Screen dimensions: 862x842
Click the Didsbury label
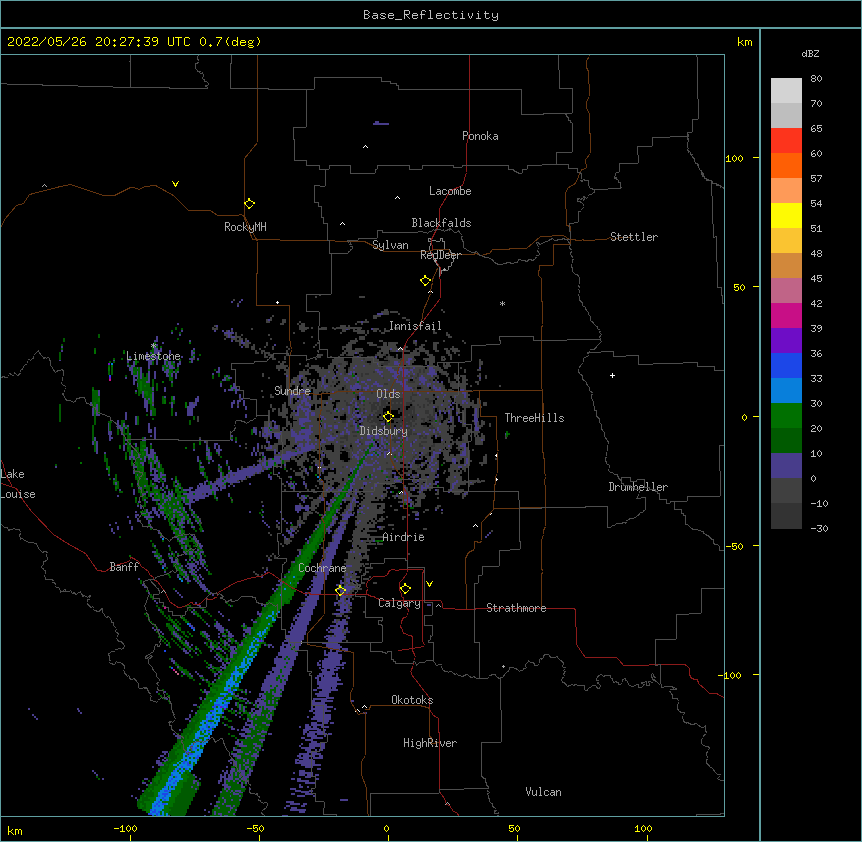(x=384, y=431)
